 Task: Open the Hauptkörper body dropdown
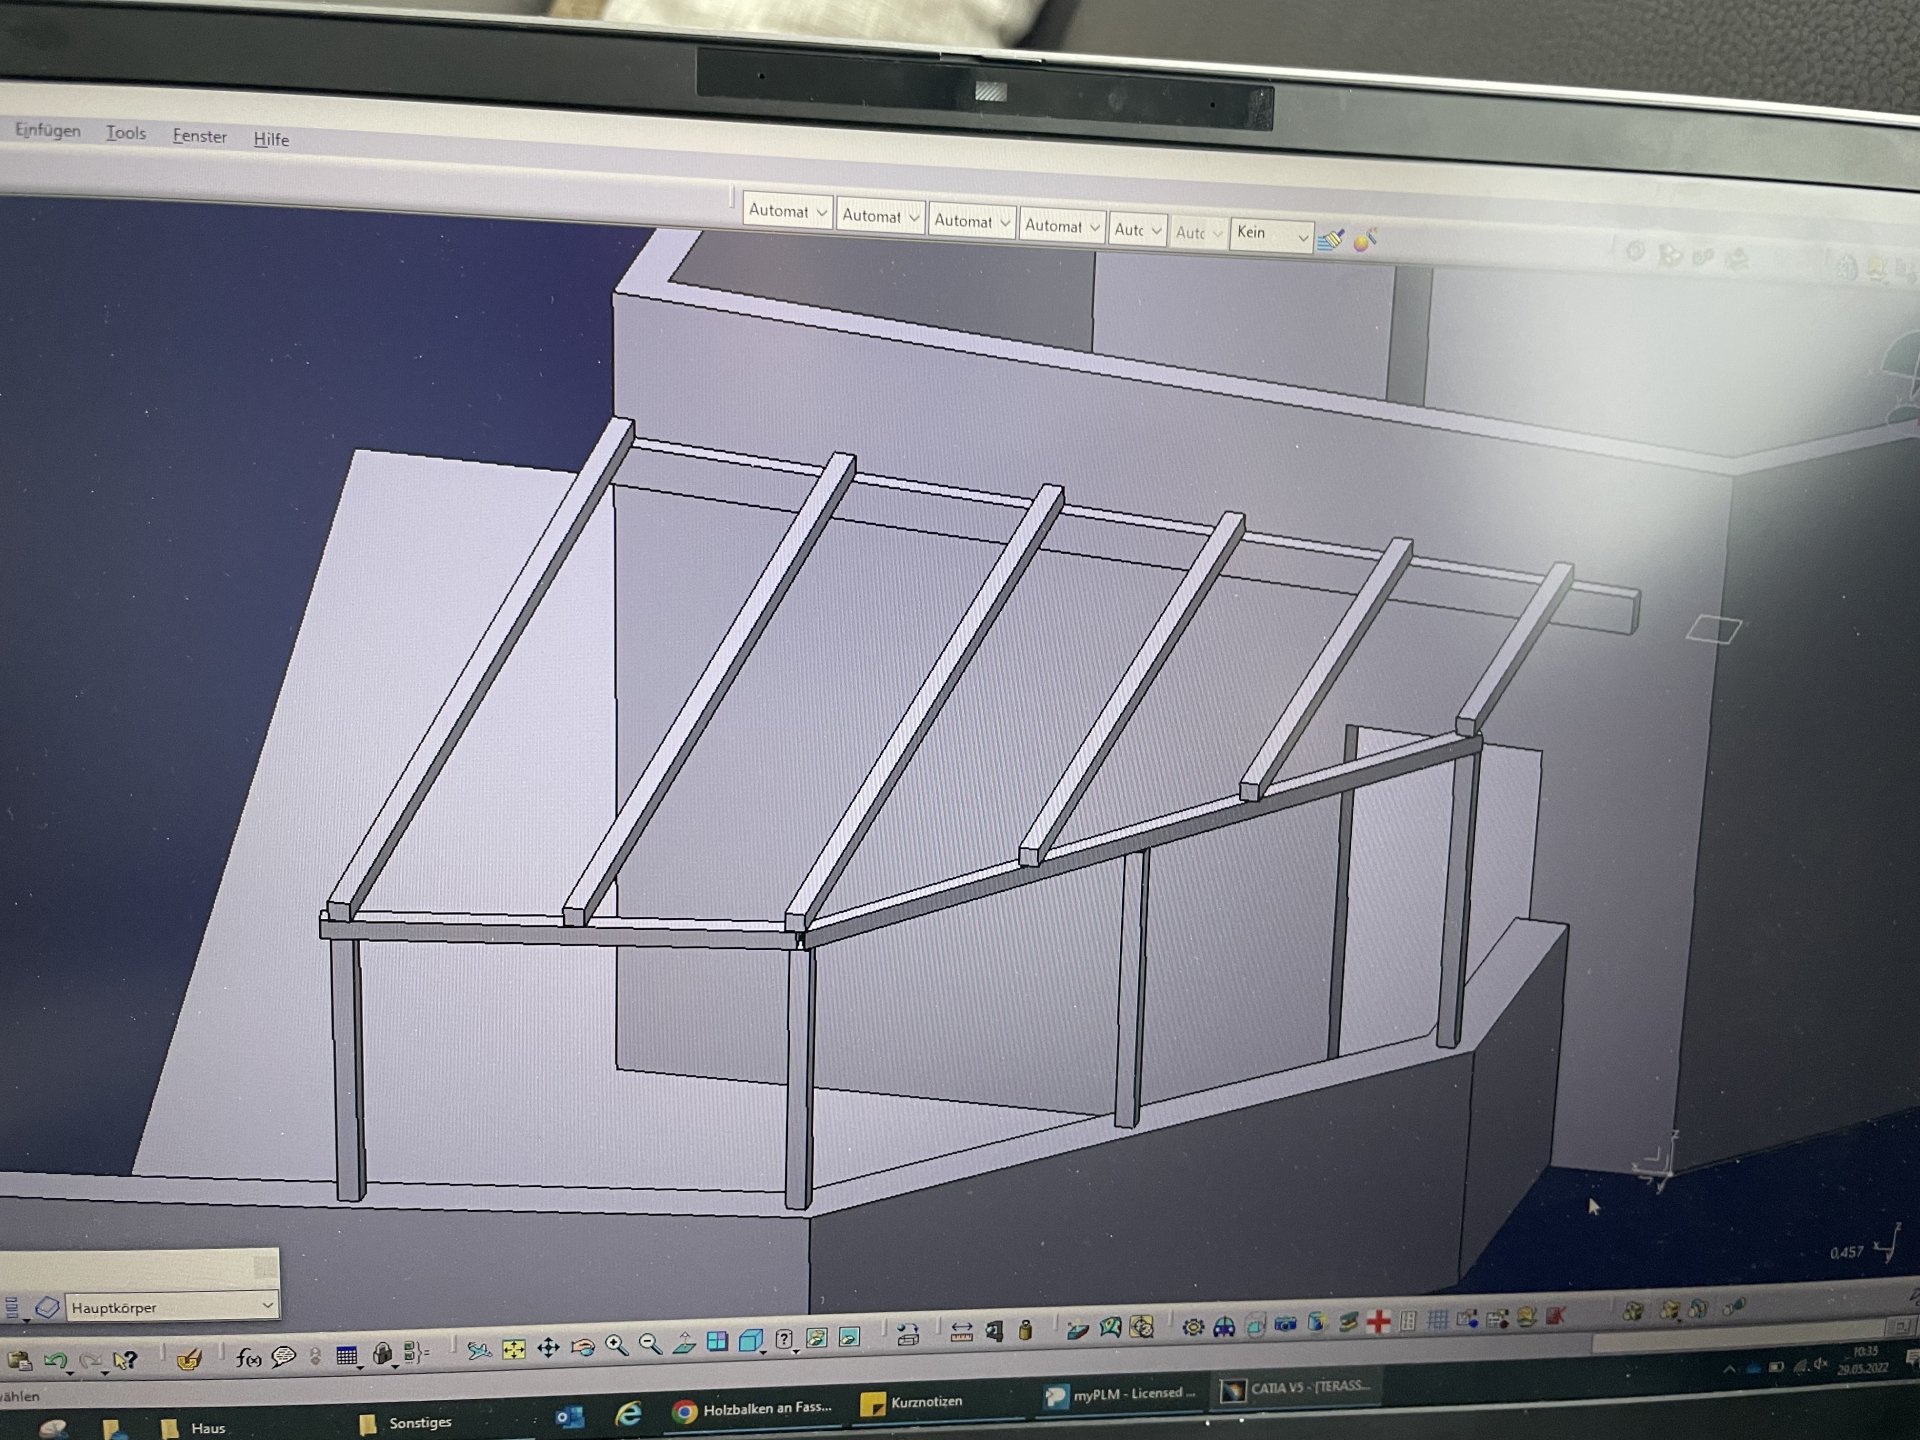(267, 1306)
